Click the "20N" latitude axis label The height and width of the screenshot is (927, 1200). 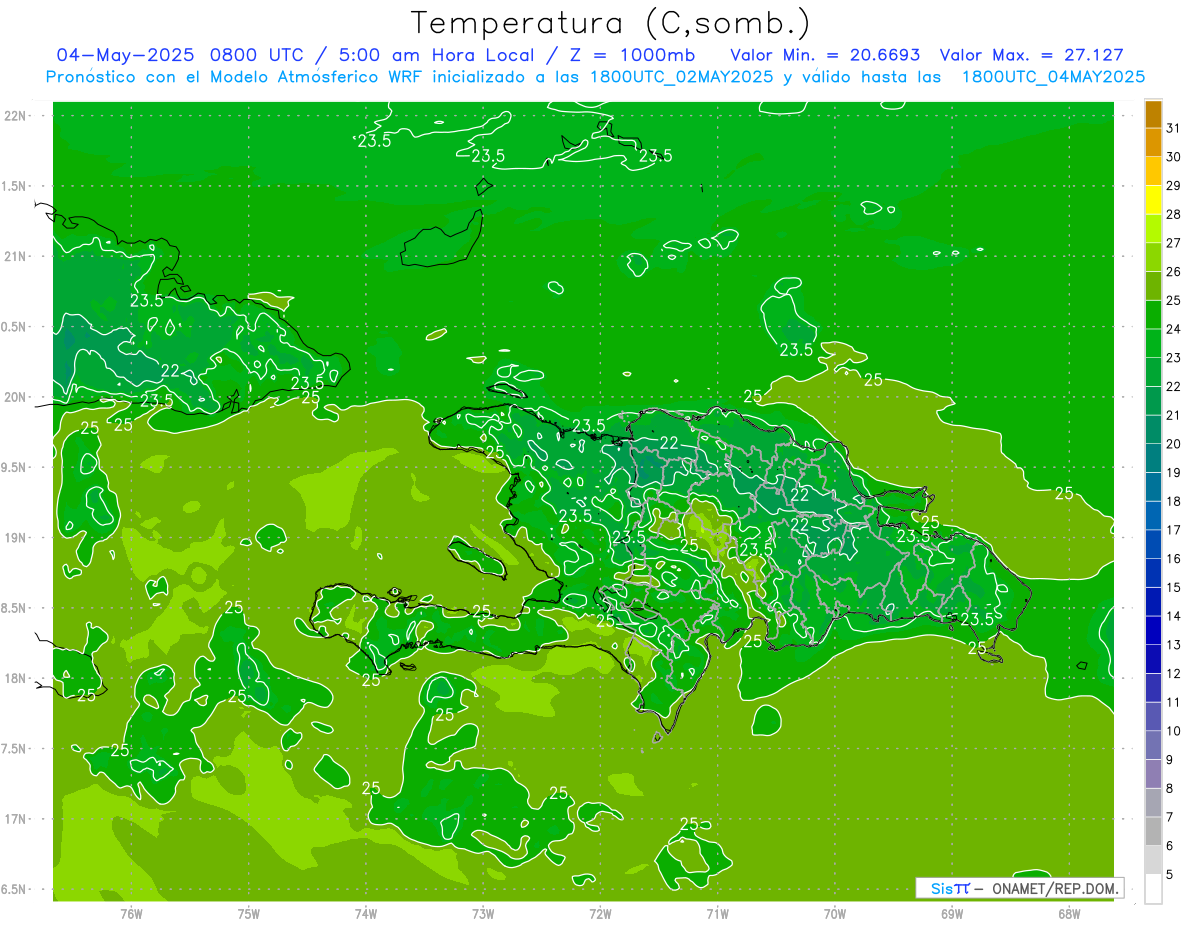tap(15, 397)
